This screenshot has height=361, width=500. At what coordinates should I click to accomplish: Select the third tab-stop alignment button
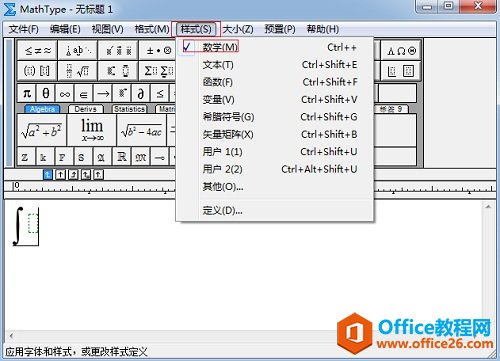click(73, 175)
